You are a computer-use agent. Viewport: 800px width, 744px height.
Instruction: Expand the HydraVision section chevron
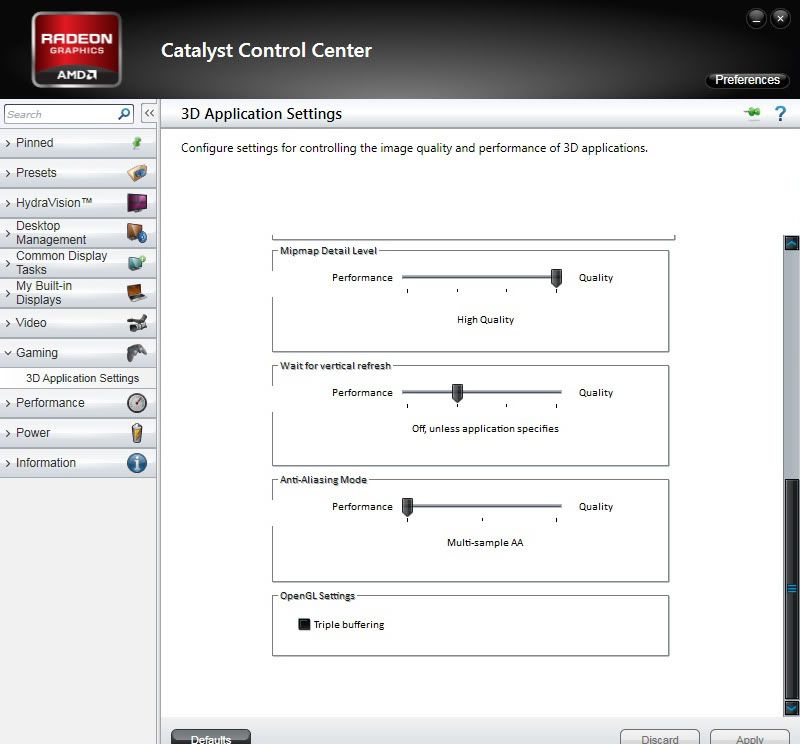[x=8, y=203]
